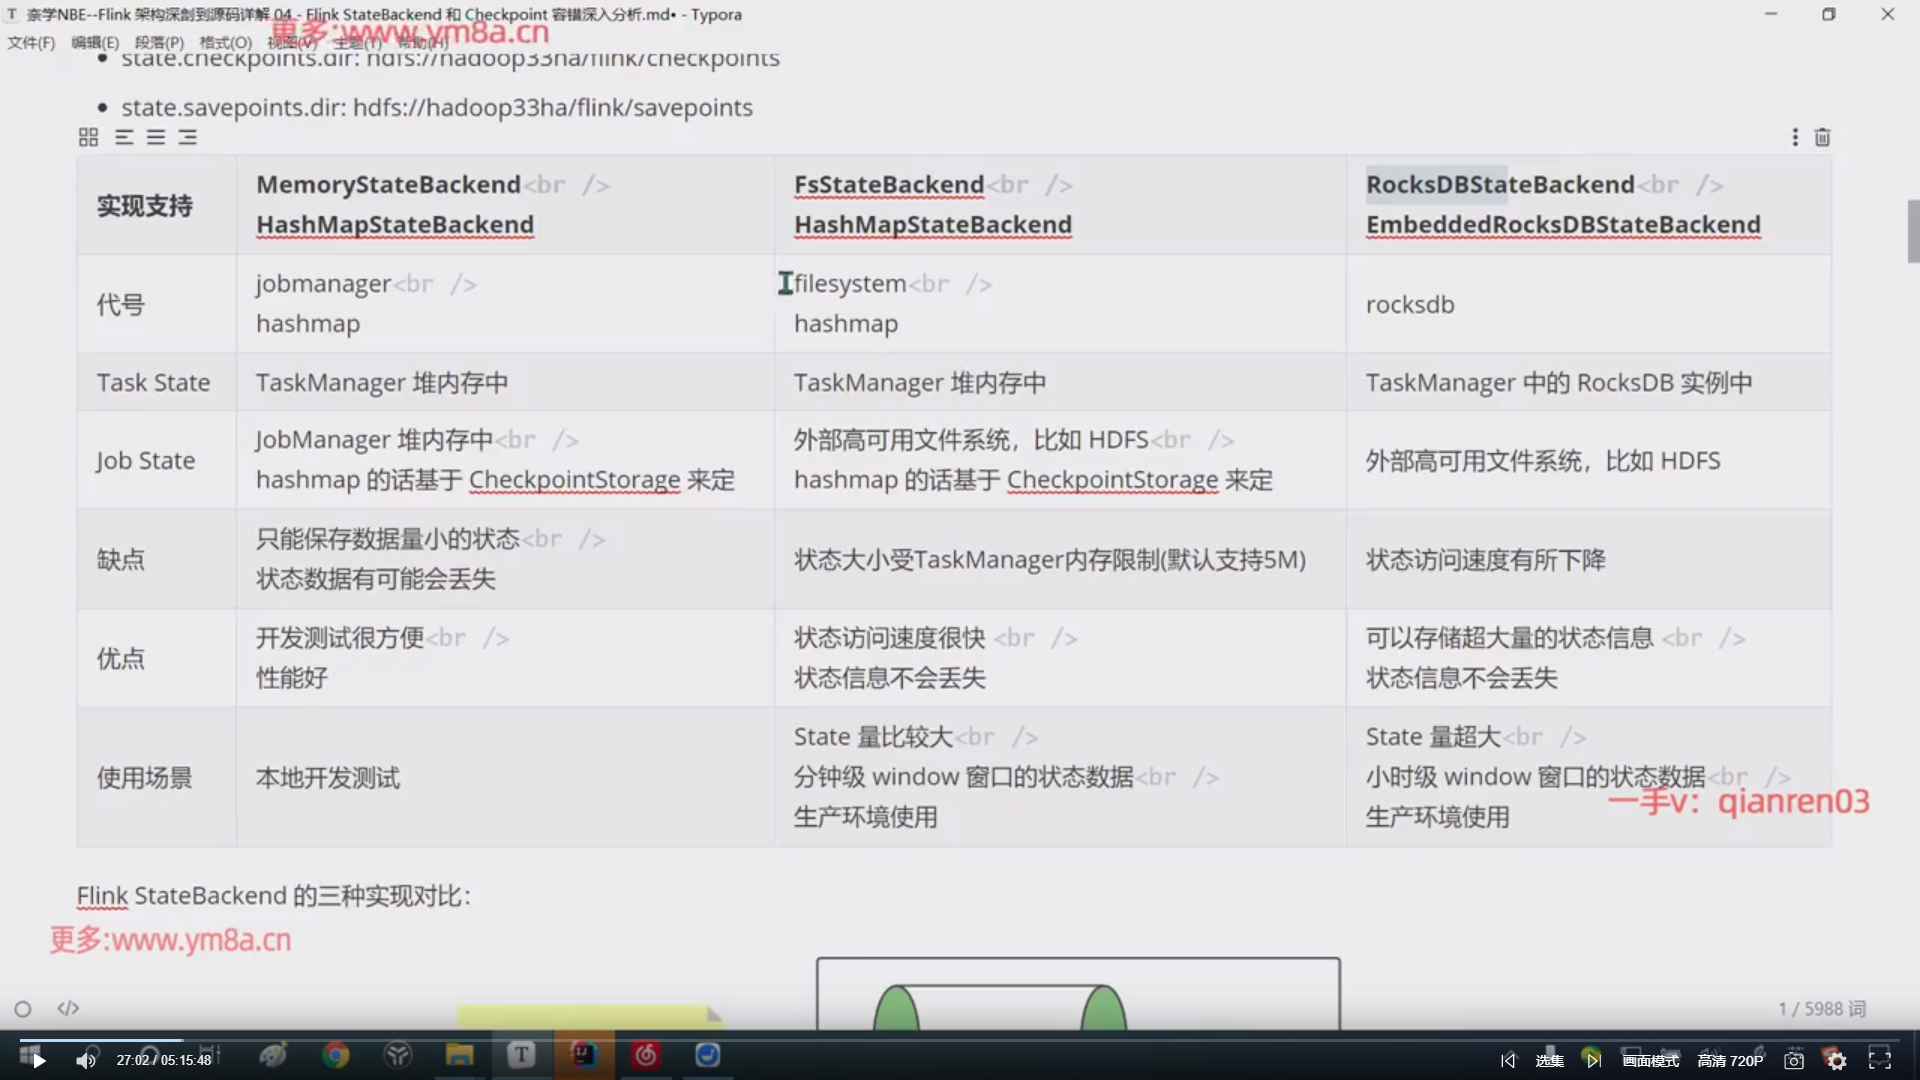Delete the table with trash icon
This screenshot has height=1080, width=1920.
pyautogui.click(x=1822, y=137)
